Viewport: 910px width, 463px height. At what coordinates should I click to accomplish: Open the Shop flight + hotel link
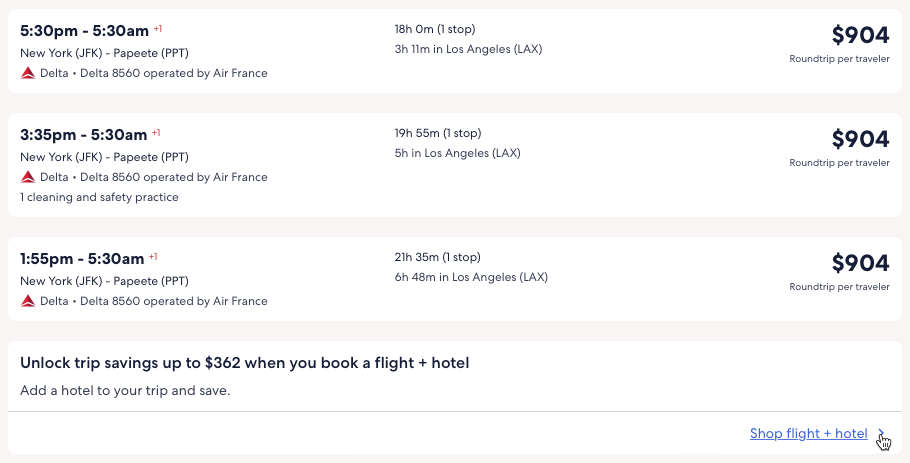click(808, 434)
